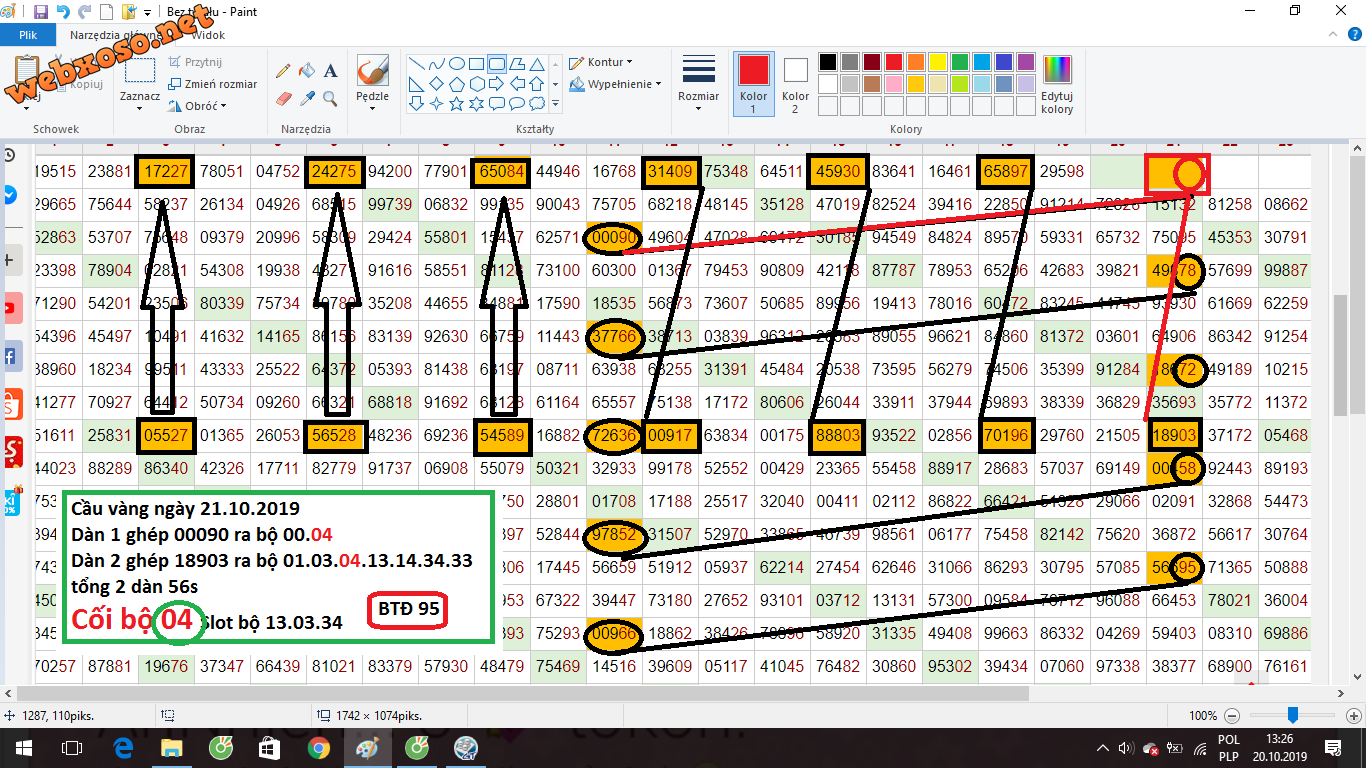The image size is (1366, 768).
Task: Open the Microsoft Store taskbar icon
Action: [270, 747]
